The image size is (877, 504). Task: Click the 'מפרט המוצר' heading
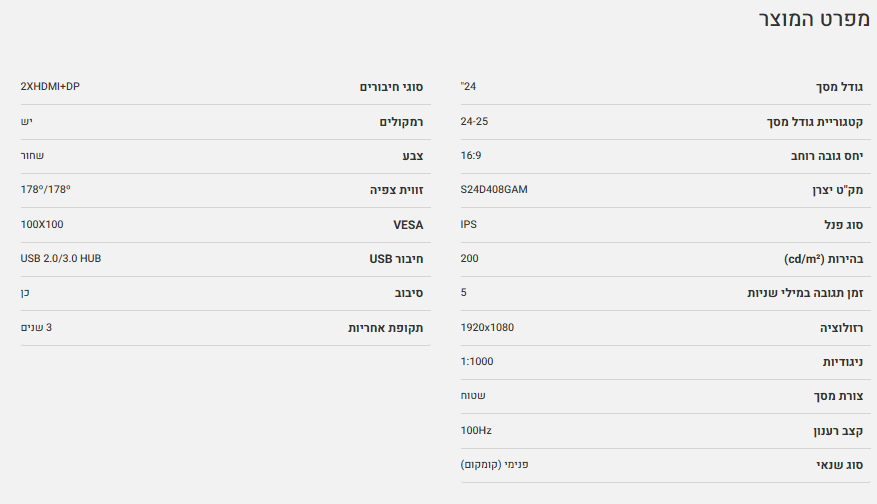(x=810, y=21)
